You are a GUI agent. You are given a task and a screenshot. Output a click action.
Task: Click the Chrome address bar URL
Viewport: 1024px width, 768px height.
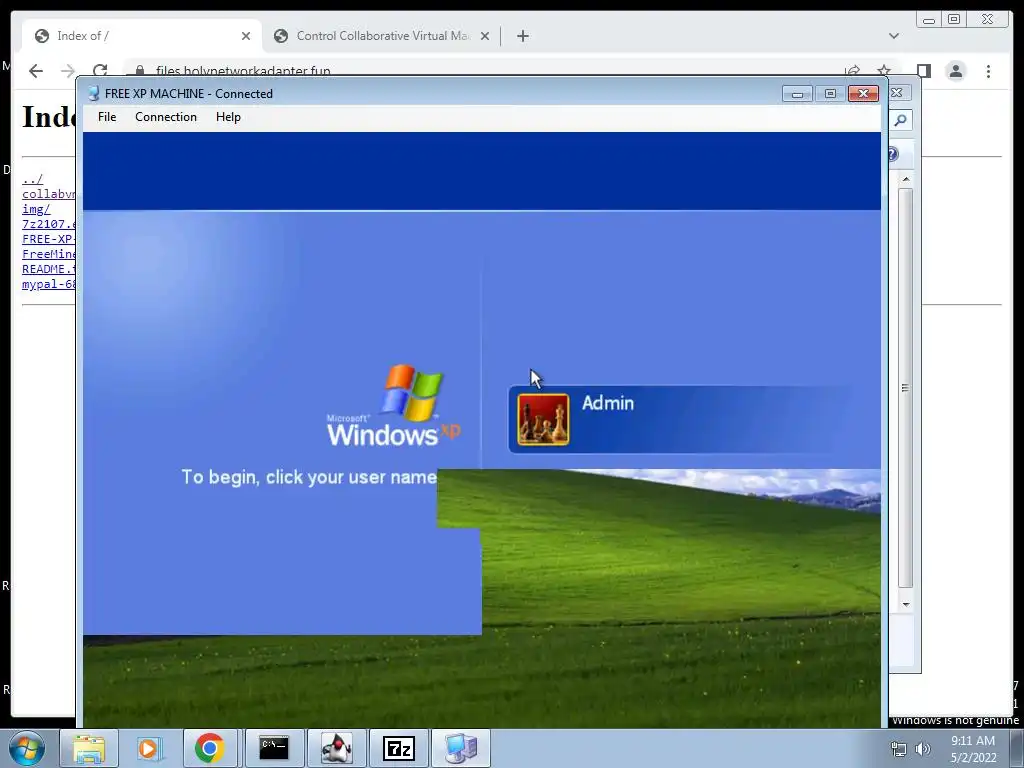coord(243,71)
